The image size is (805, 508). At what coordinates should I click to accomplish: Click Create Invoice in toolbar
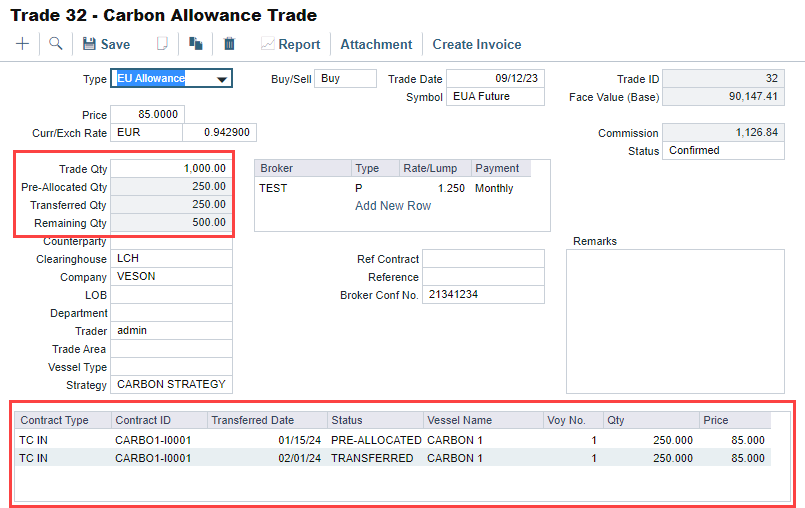[x=476, y=44]
